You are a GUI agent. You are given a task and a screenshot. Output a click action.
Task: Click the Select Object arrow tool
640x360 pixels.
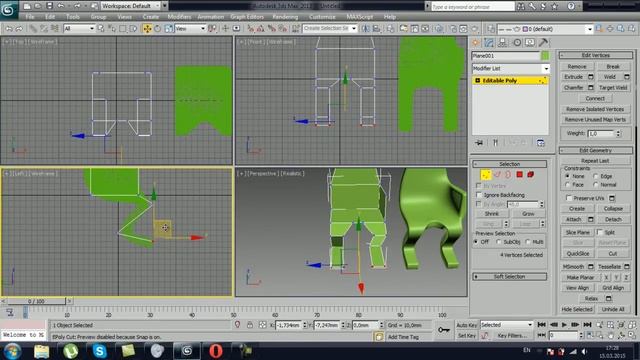pyautogui.click(x=101, y=29)
